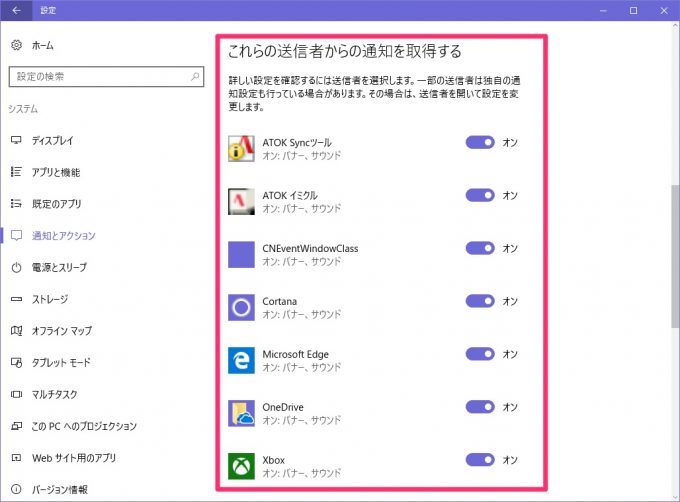Select マルチタスク in sidebar
Viewport: 680px width, 502px height.
(54, 394)
